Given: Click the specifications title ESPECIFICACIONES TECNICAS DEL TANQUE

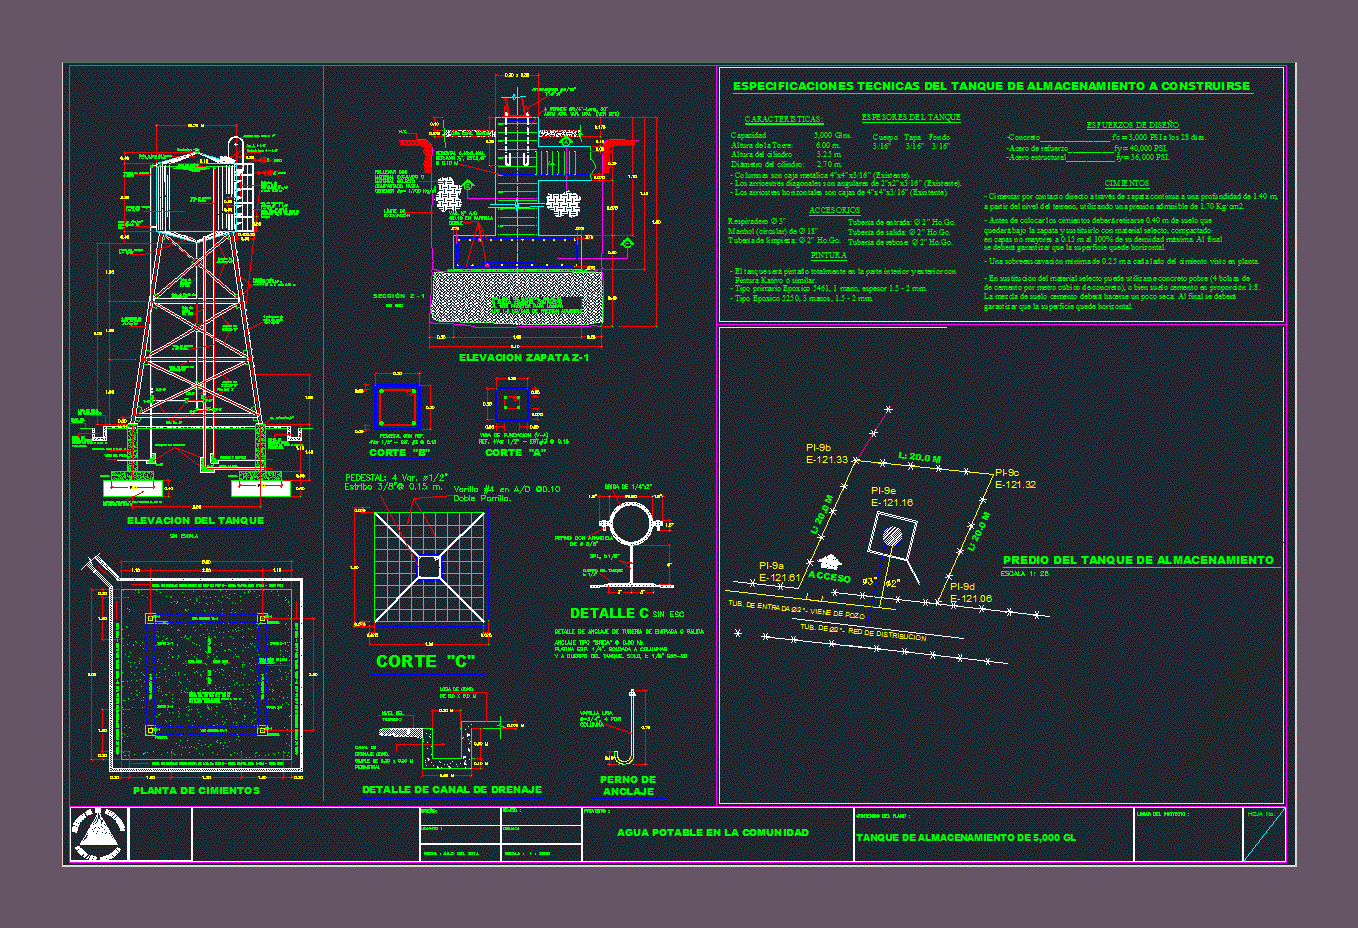Looking at the screenshot, I should point(991,86).
